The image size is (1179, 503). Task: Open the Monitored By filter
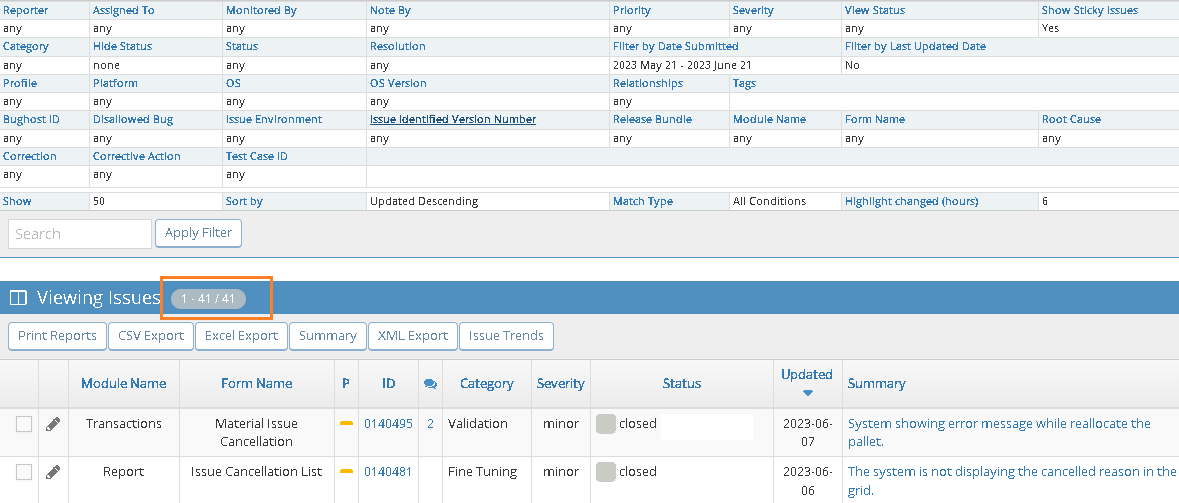261,11
